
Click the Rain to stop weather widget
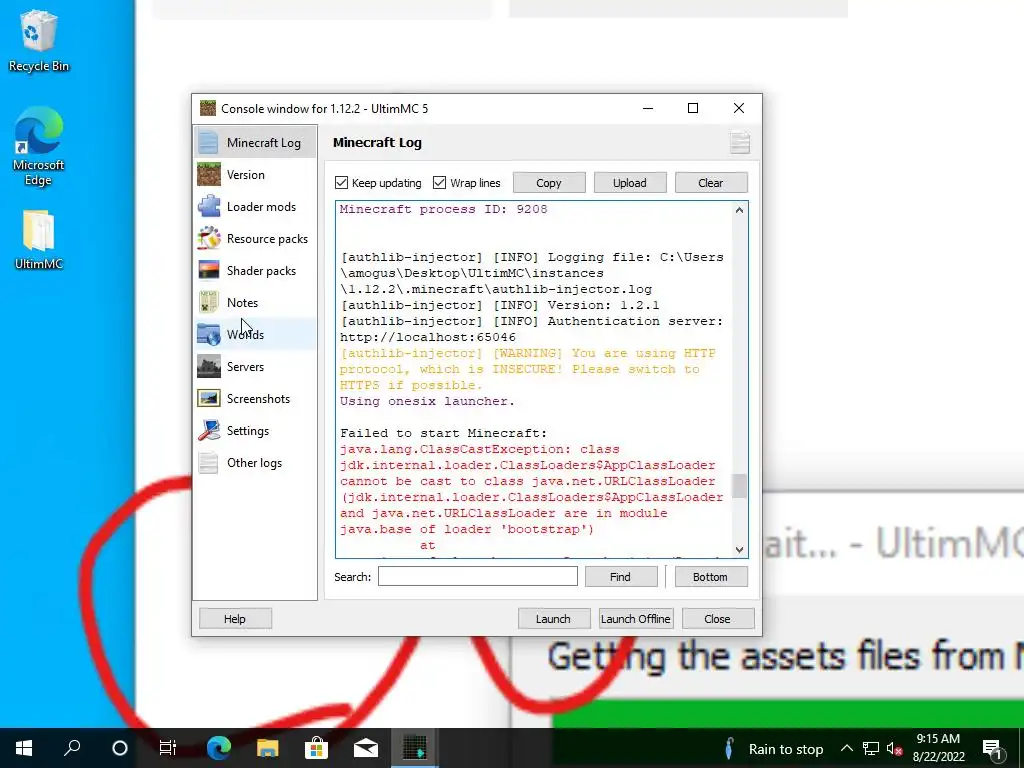(774, 748)
